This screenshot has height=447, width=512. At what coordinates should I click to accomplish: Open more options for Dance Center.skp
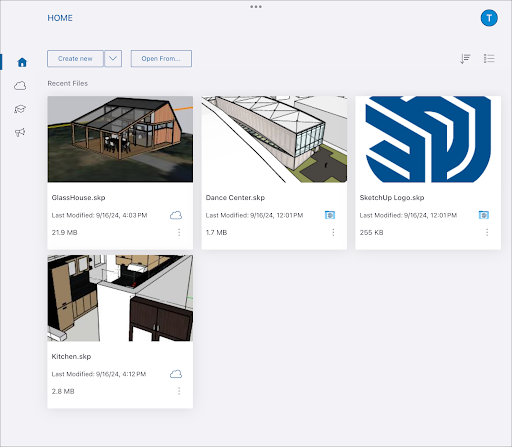pos(333,232)
